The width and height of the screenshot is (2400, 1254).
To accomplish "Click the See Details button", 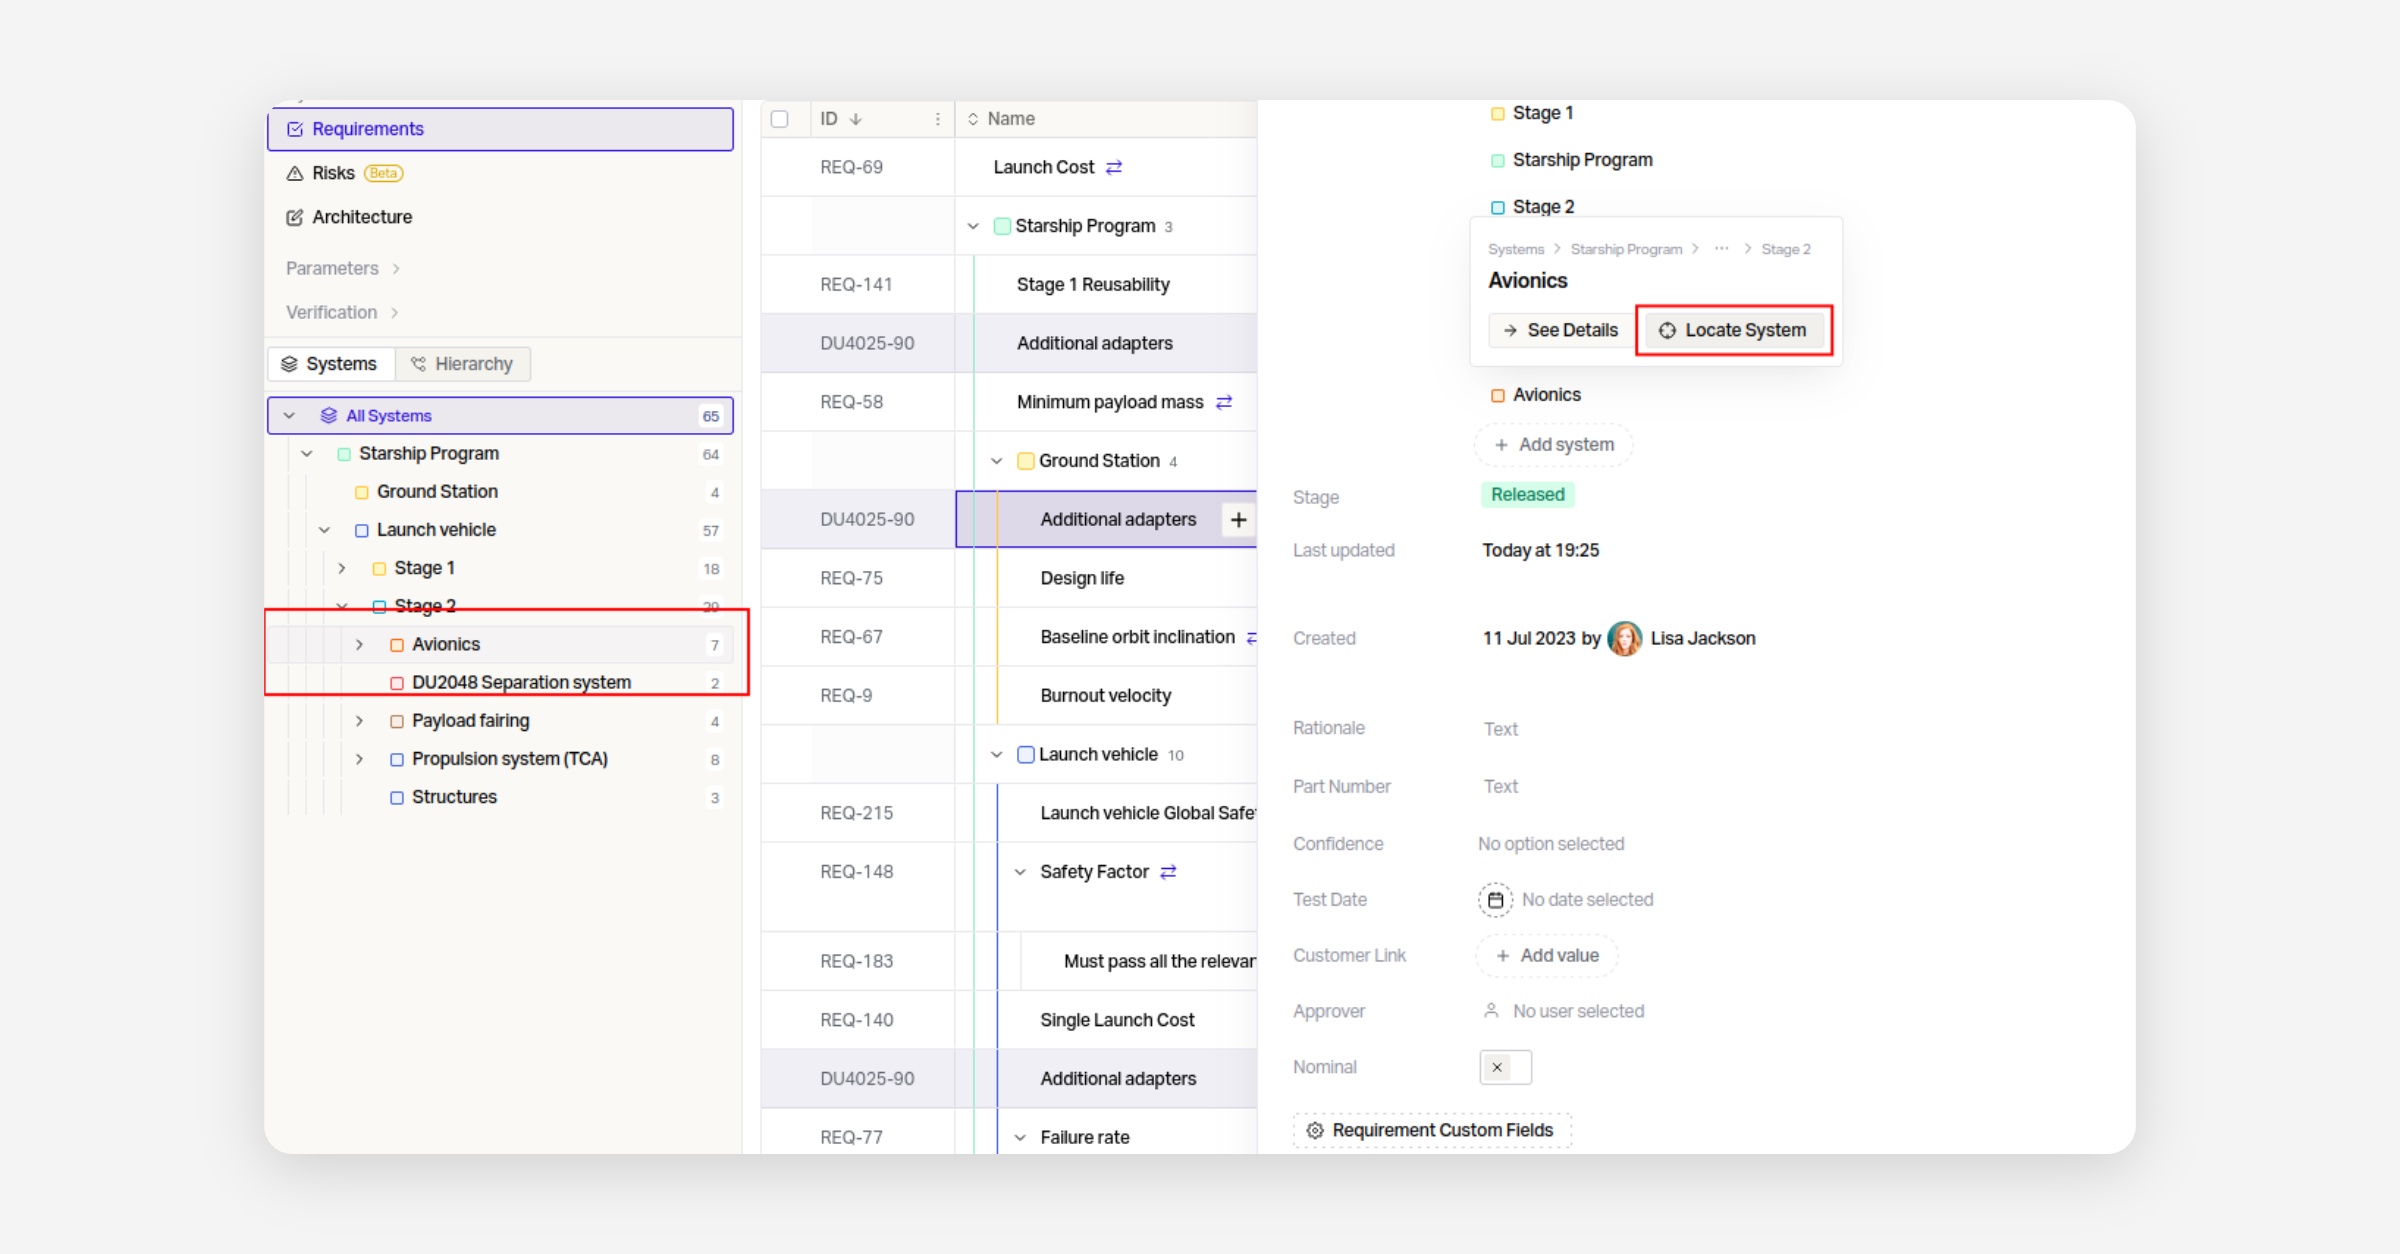I will (x=1560, y=330).
